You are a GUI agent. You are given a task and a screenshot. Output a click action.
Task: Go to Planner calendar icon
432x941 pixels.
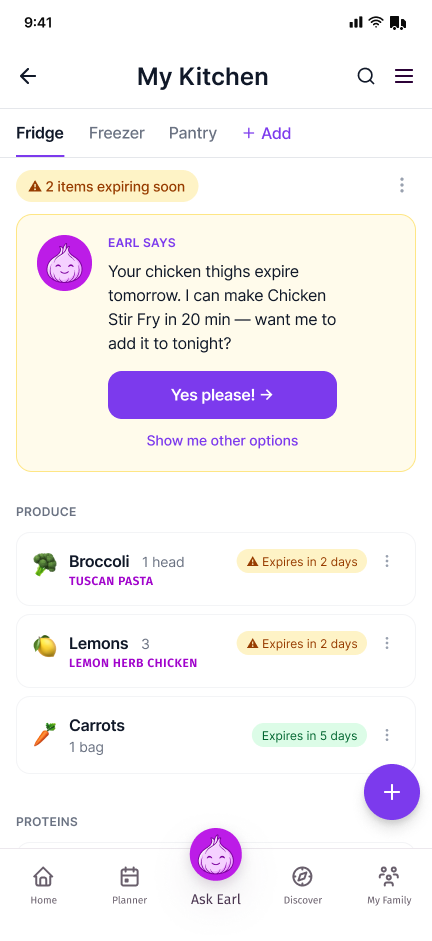[x=130, y=885]
